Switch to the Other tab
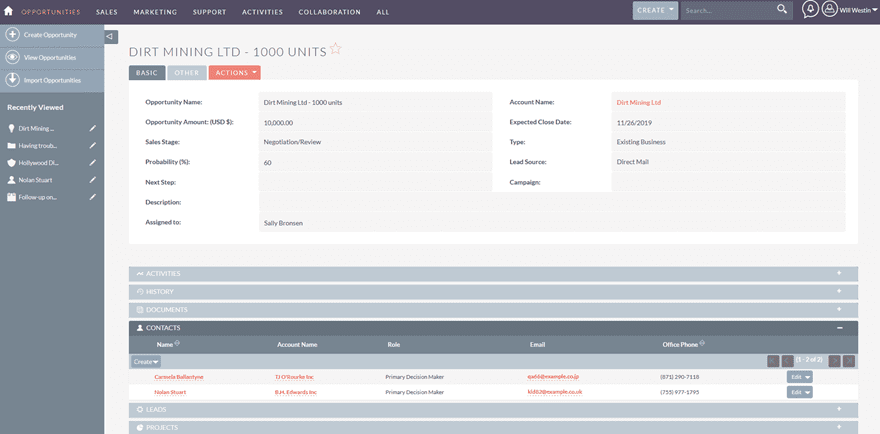This screenshot has height=434, width=880. coord(187,73)
